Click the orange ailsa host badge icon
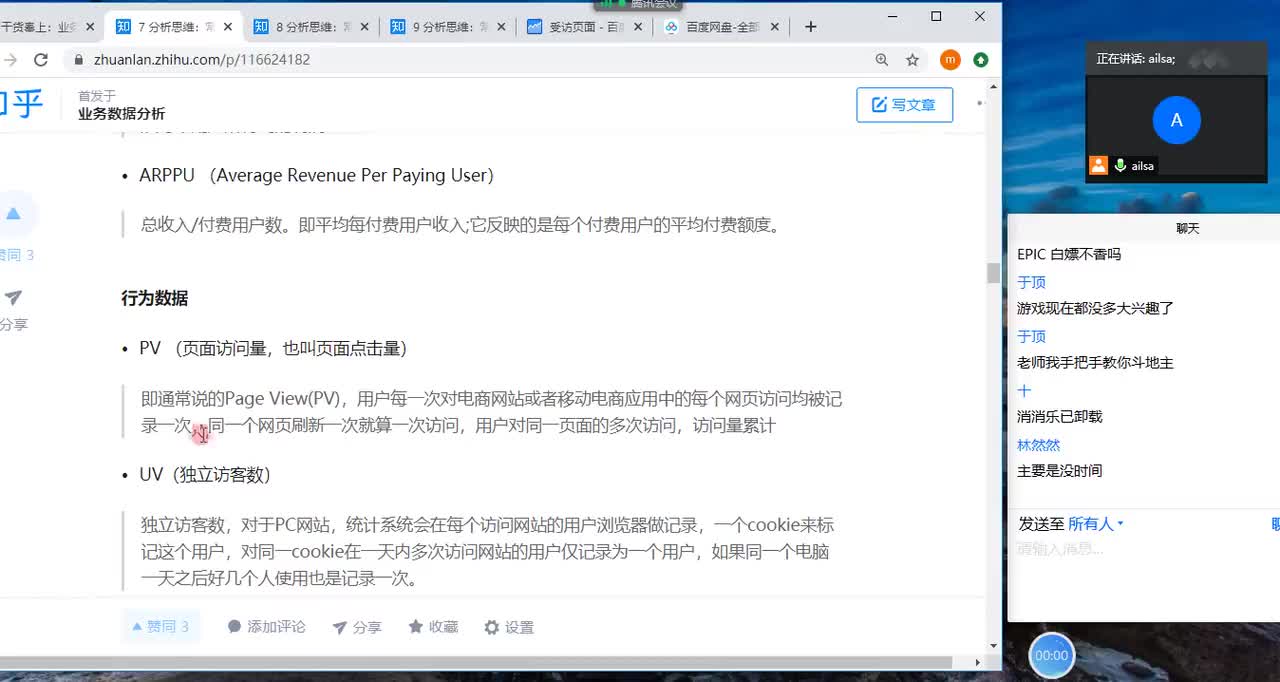 [1099, 166]
